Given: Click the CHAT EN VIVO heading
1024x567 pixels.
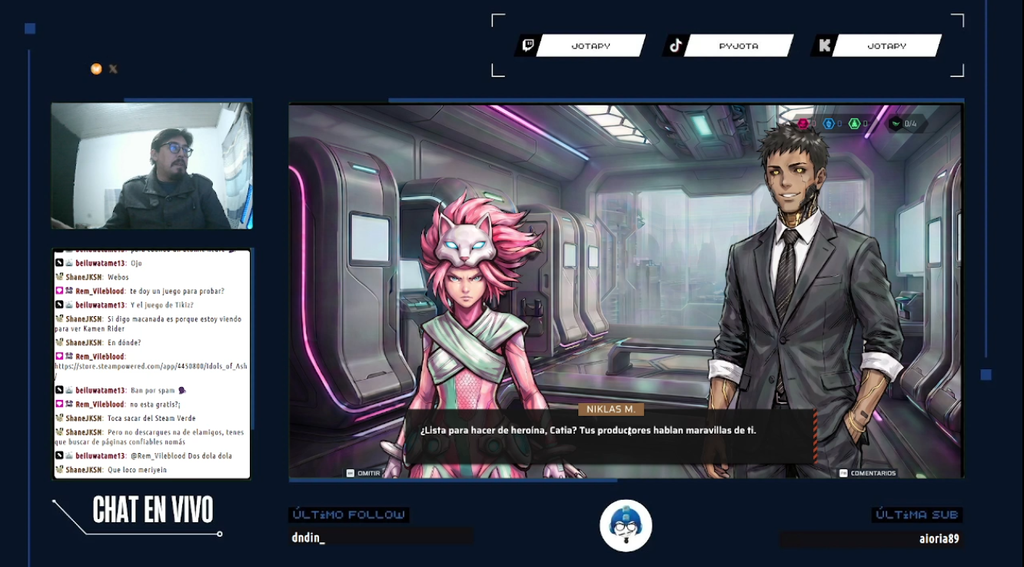Looking at the screenshot, I should 153,510.
